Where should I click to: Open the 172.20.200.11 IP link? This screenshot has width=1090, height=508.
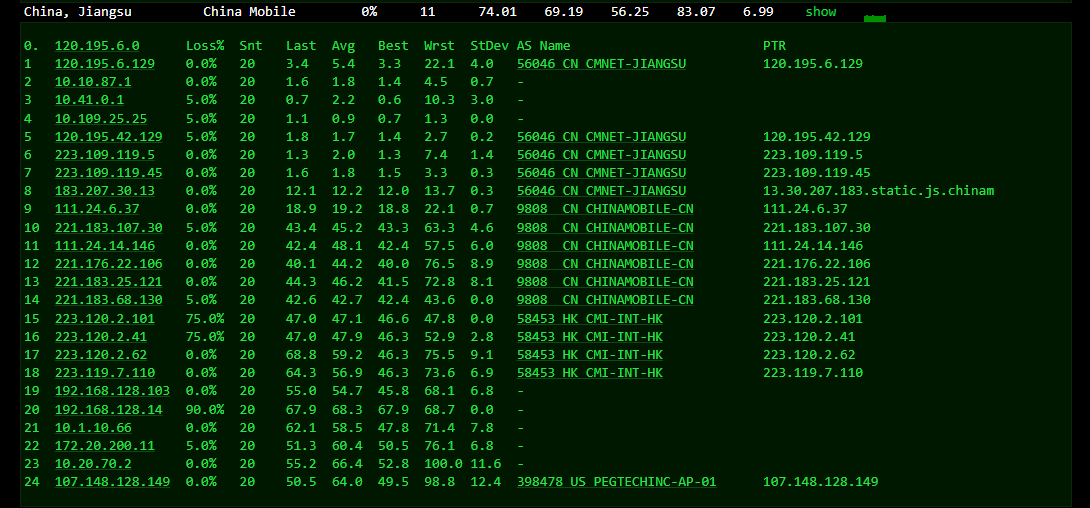tap(105, 445)
